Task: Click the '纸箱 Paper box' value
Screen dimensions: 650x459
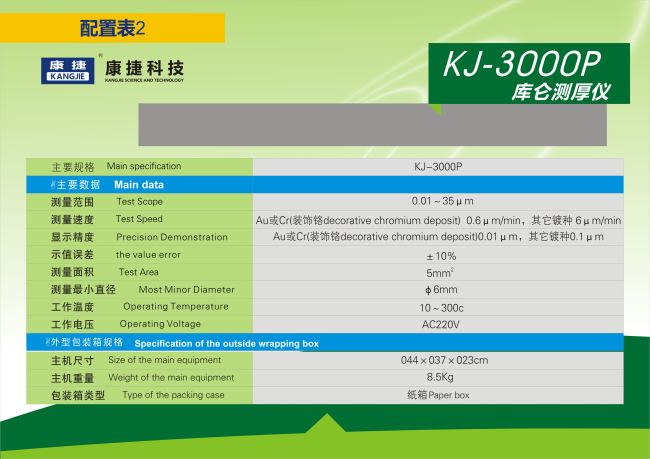Action: coord(438,395)
